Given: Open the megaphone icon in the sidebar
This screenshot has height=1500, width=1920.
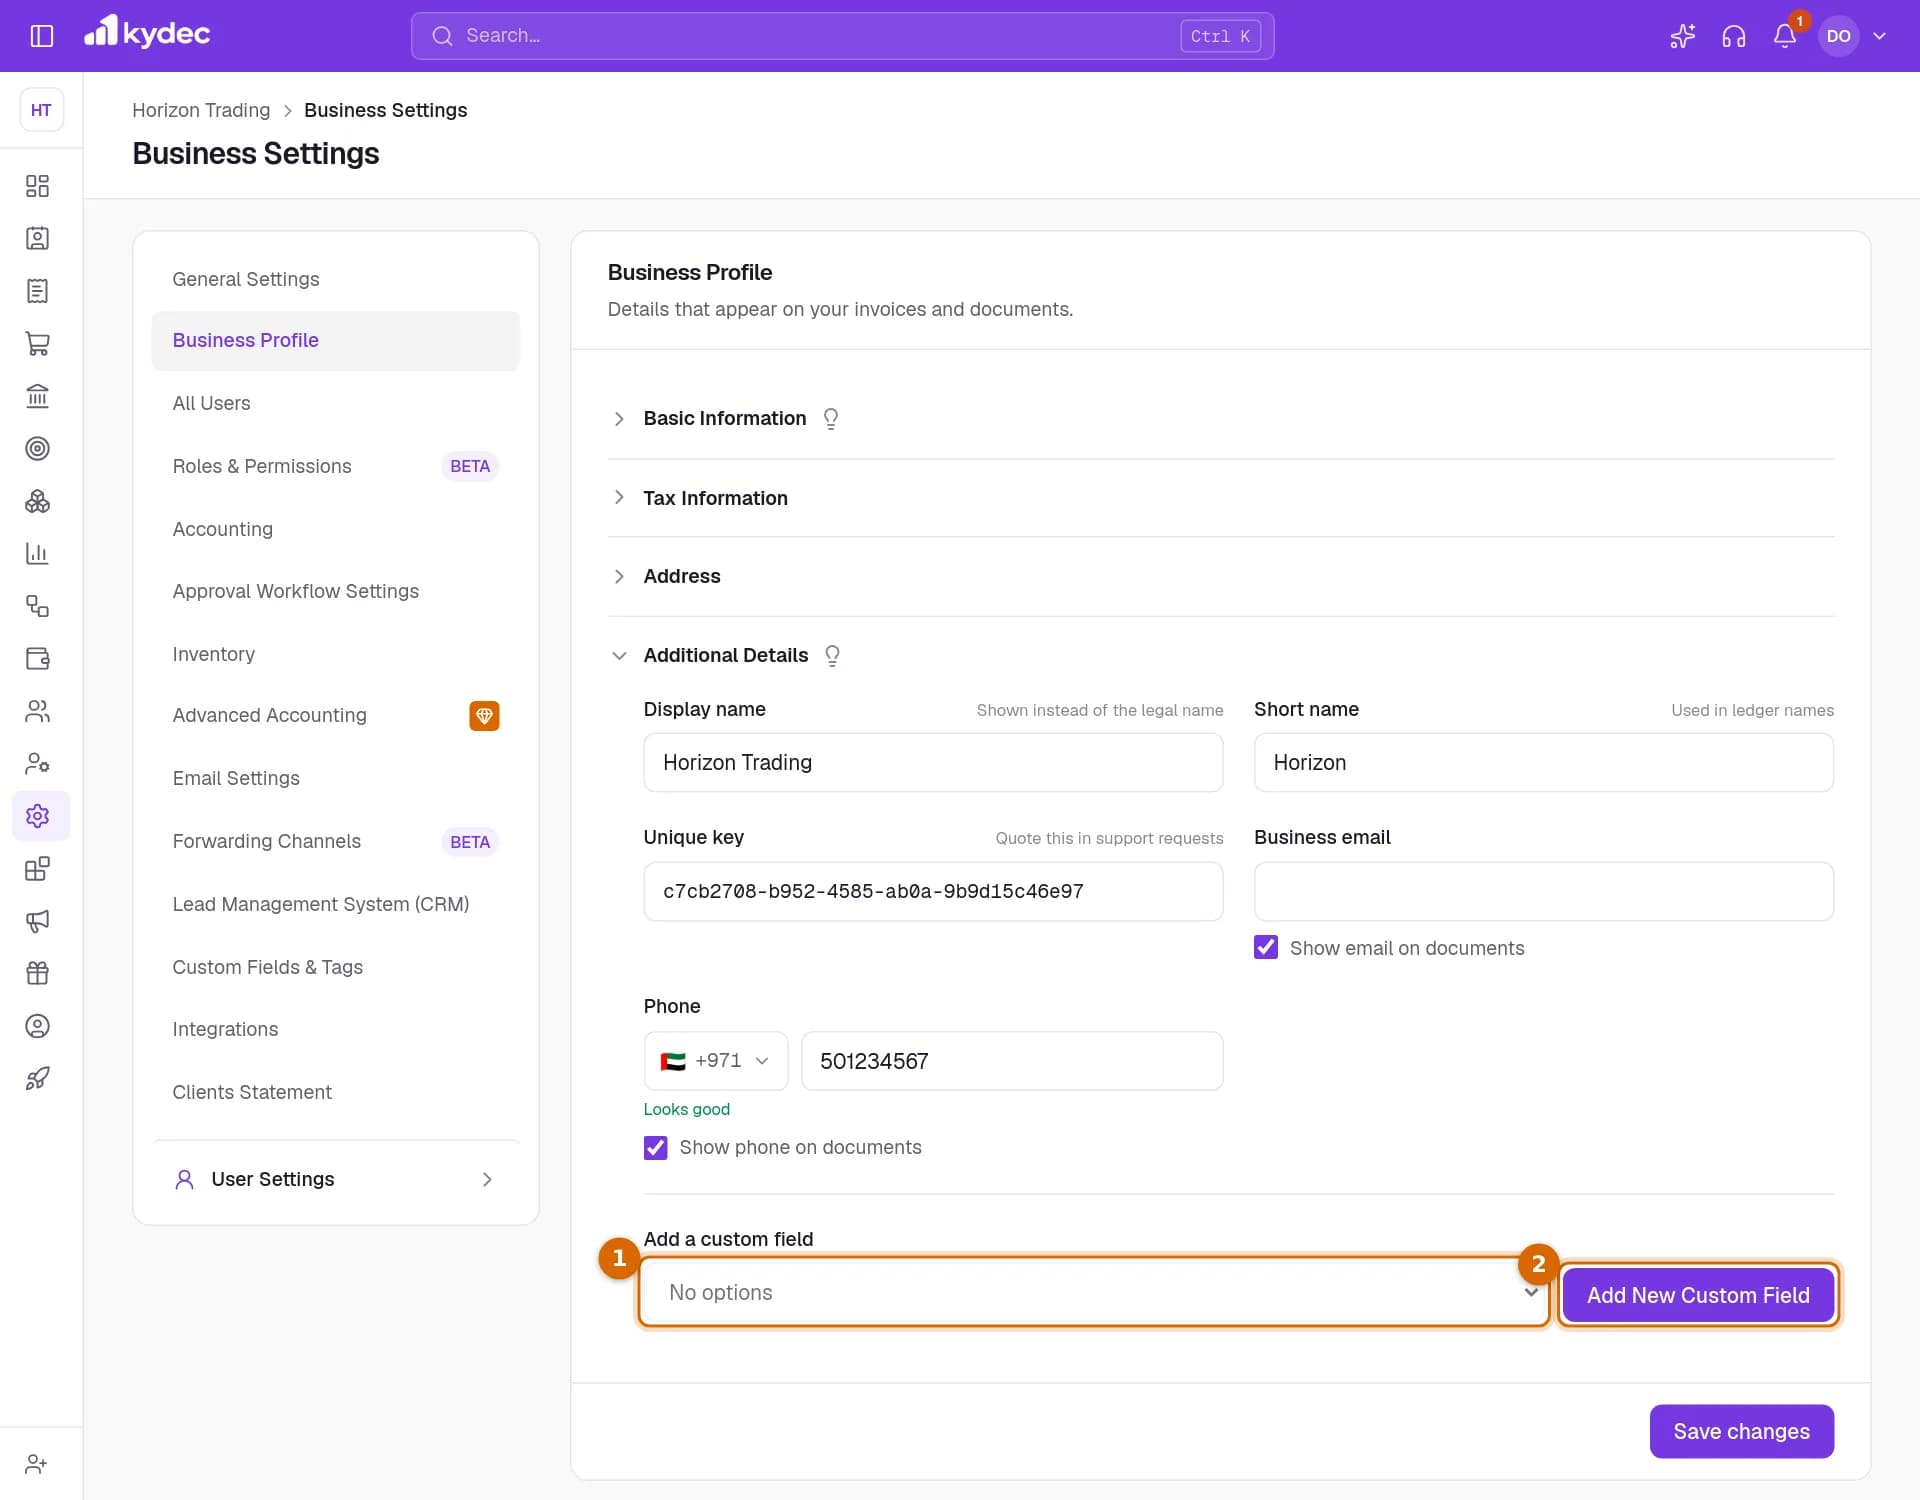Looking at the screenshot, I should tap(37, 921).
